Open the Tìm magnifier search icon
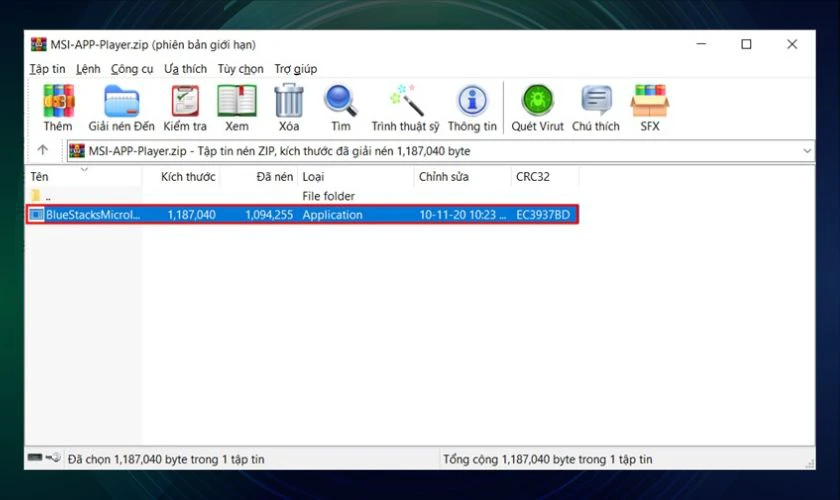 pos(341,101)
